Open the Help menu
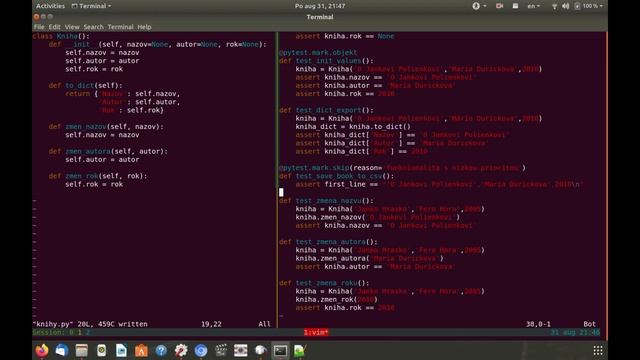The width and height of the screenshot is (640, 360). point(144,27)
